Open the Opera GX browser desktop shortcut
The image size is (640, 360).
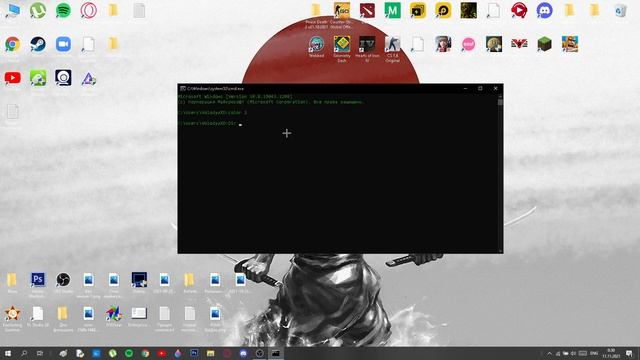(89, 11)
